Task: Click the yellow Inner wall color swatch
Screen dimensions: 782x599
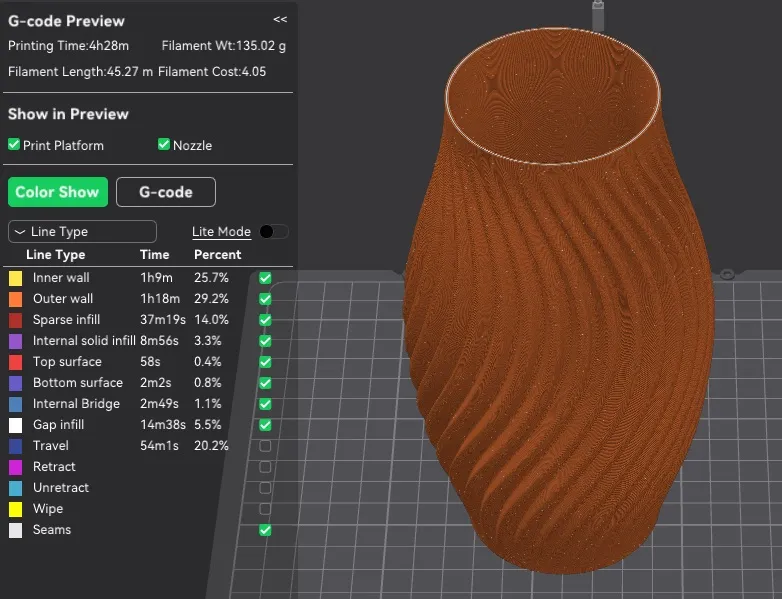Action: pos(15,278)
